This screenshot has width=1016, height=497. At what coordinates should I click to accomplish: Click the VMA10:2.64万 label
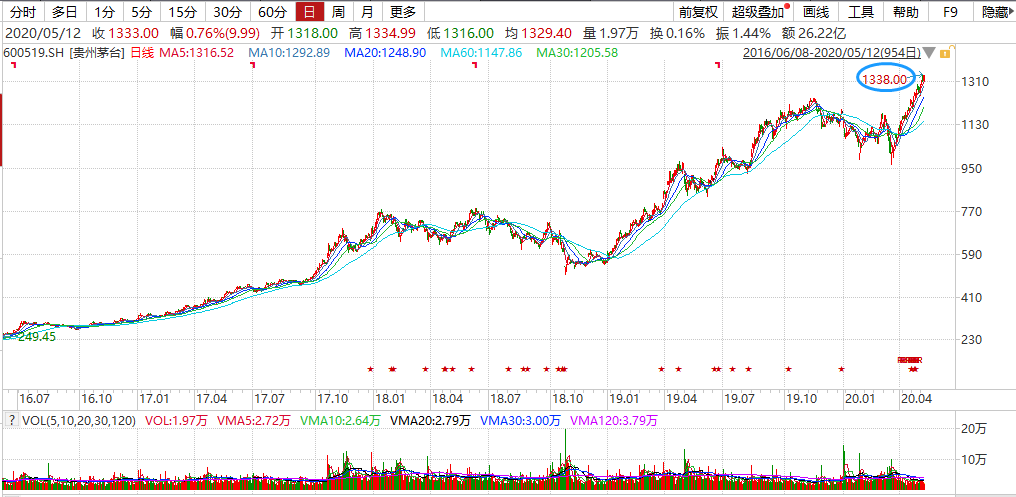(341, 421)
